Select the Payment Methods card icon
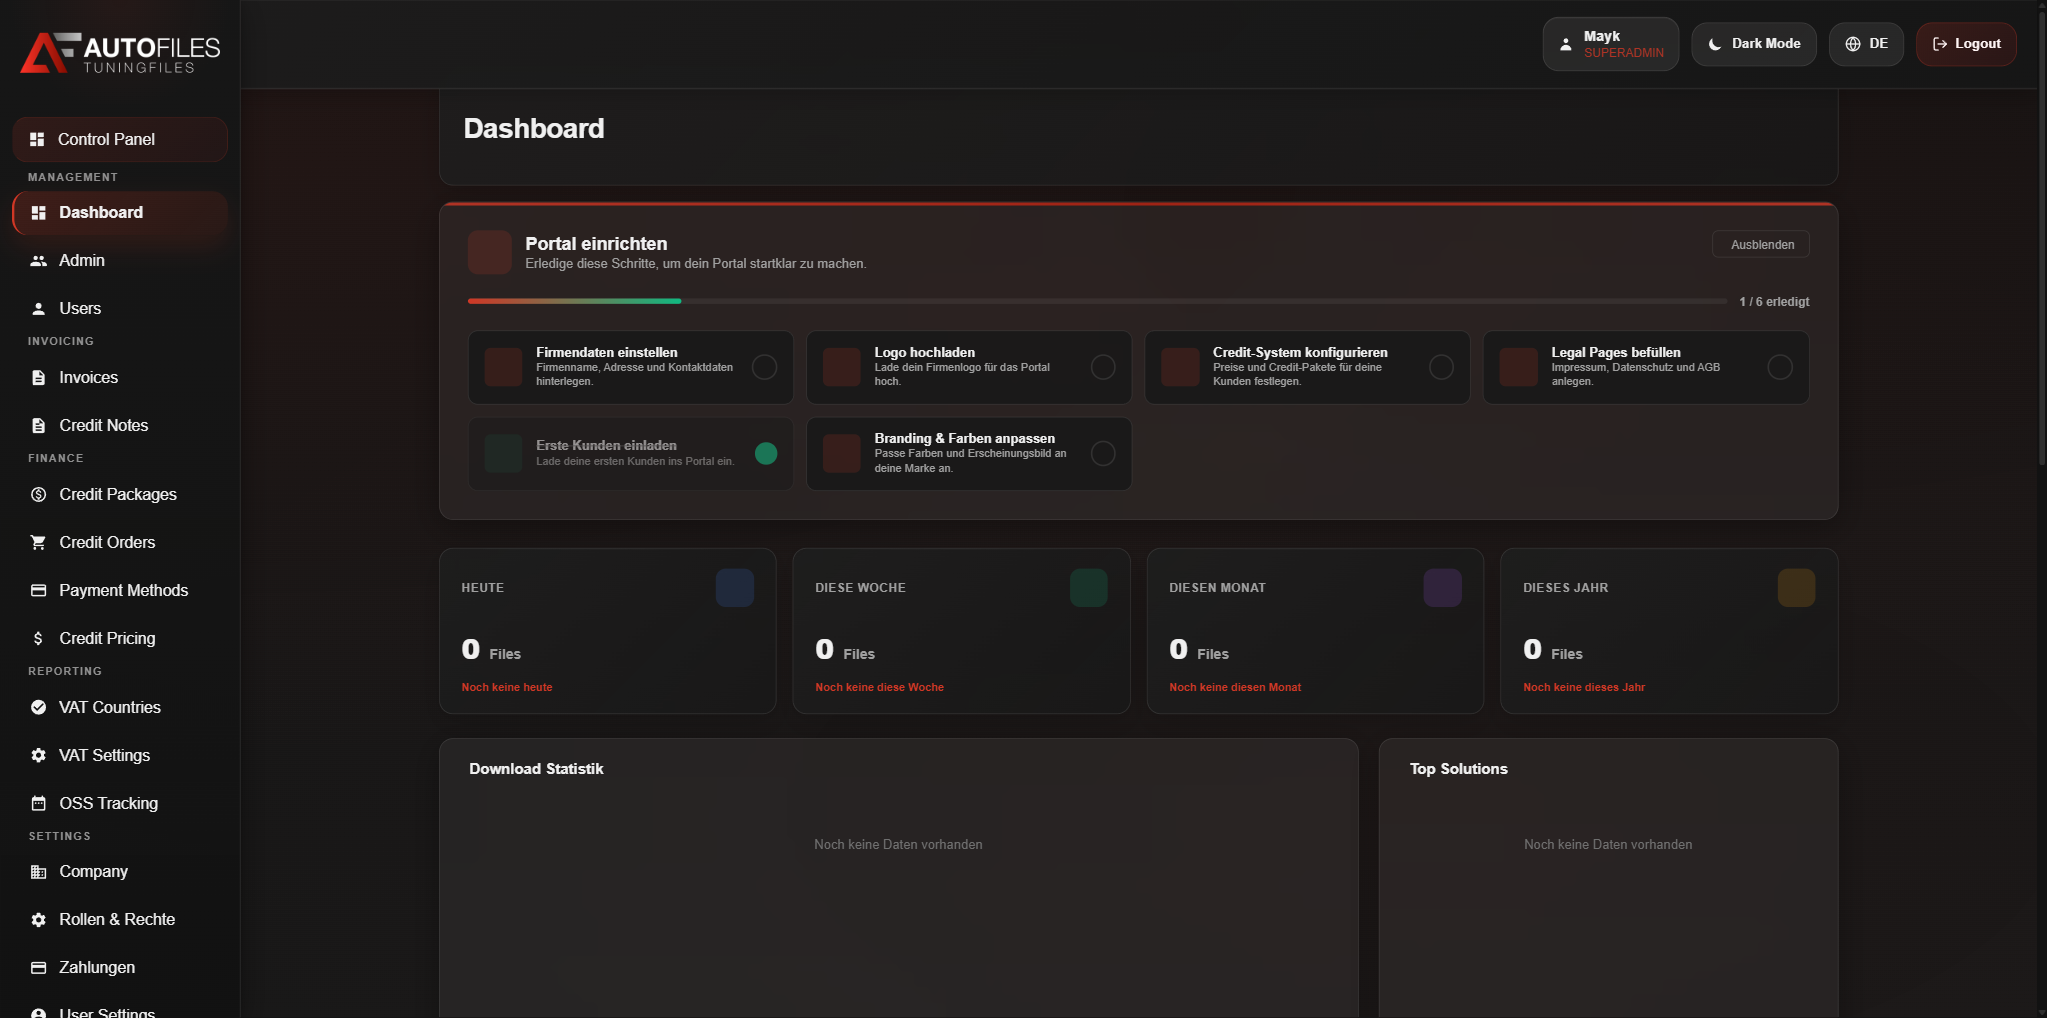This screenshot has height=1018, width=2047. (38, 590)
